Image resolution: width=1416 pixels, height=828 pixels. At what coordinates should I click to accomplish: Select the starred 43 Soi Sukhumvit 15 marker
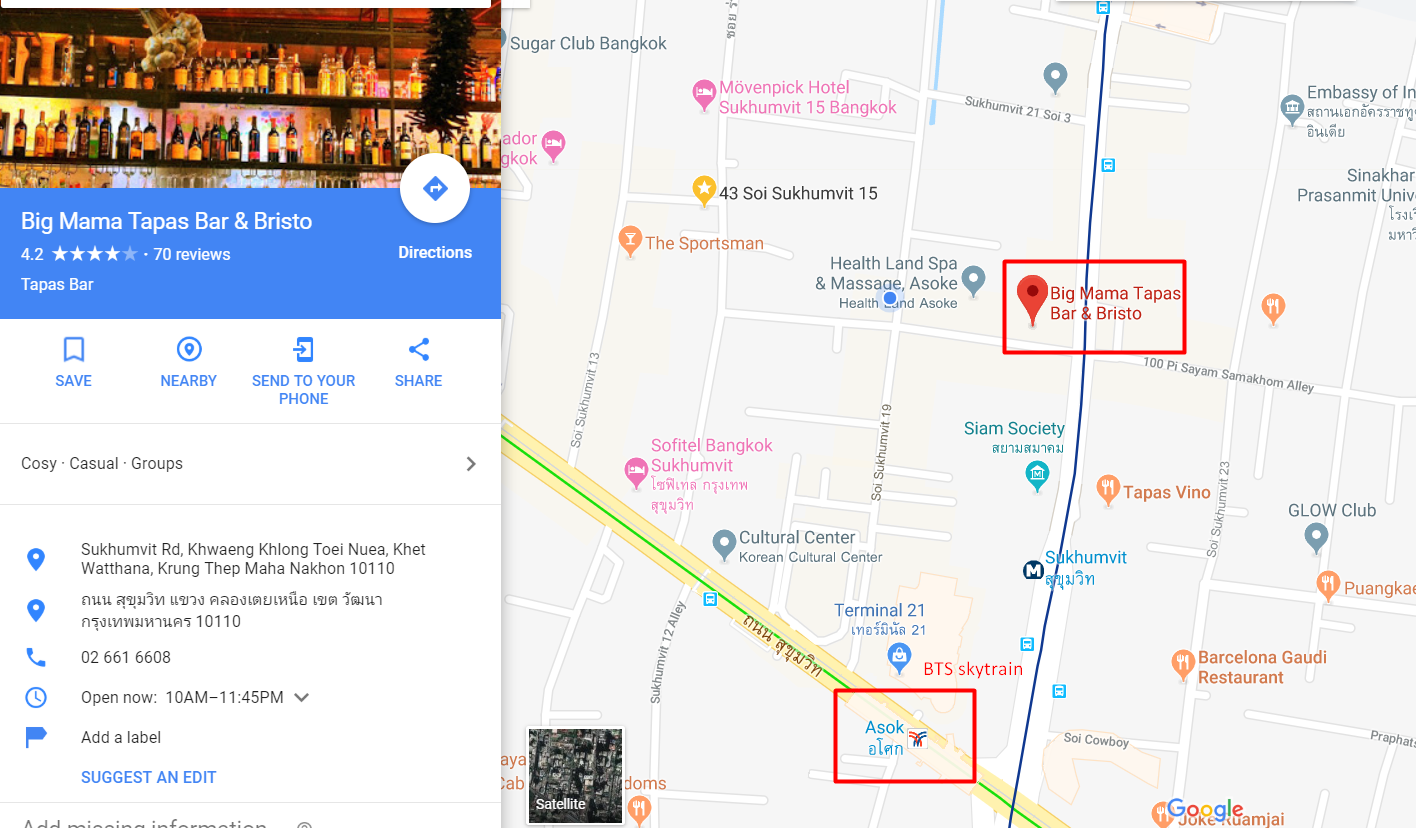click(705, 190)
